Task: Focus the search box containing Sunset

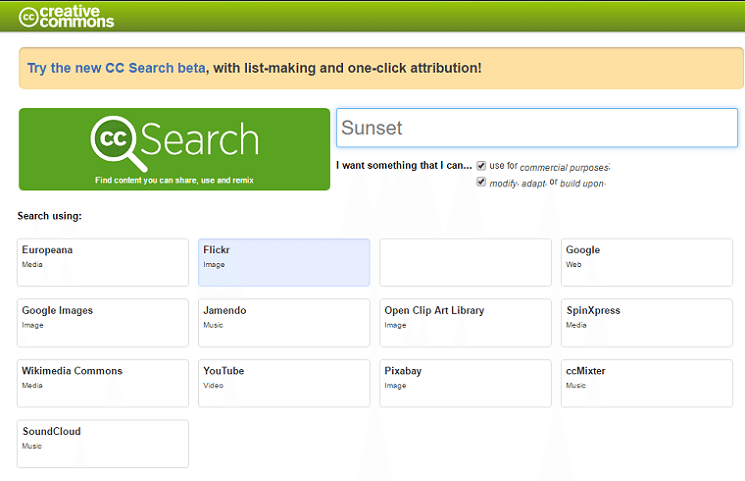Action: click(x=536, y=128)
